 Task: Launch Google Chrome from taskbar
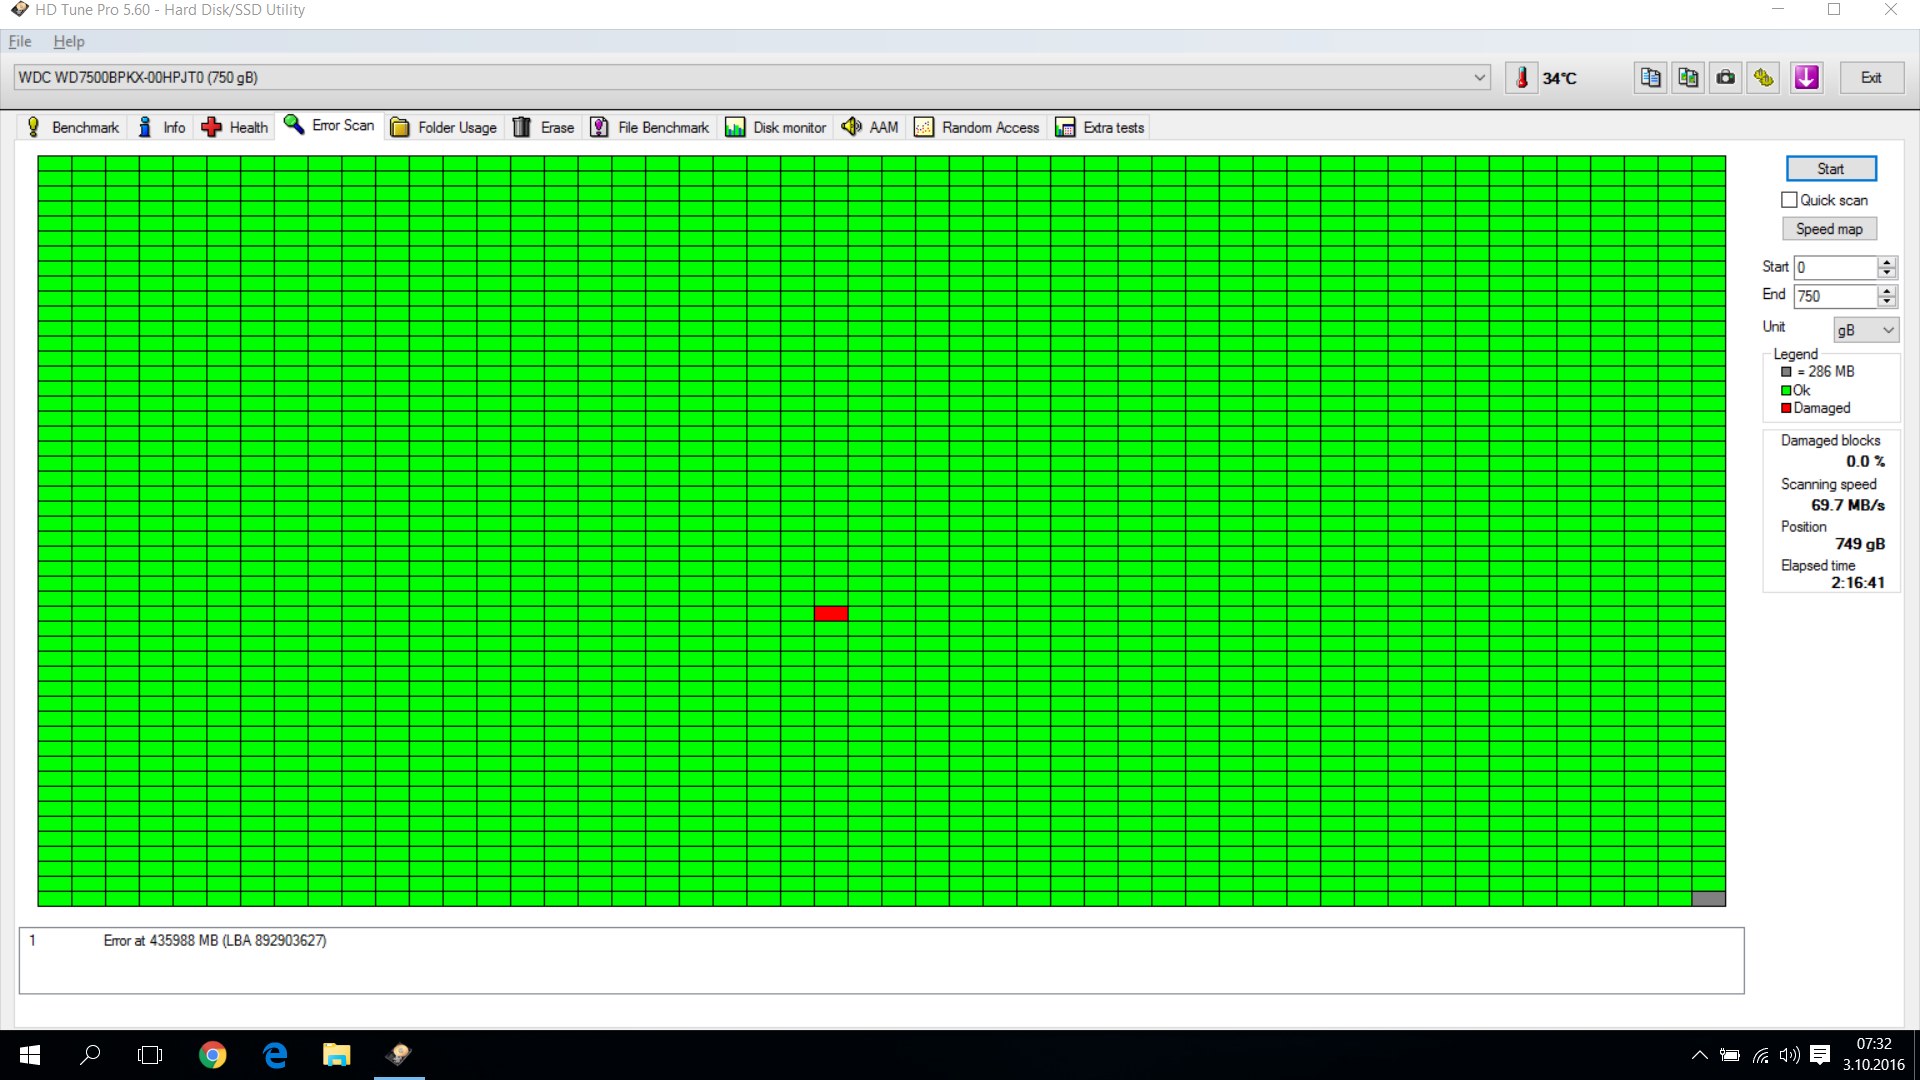213,1055
